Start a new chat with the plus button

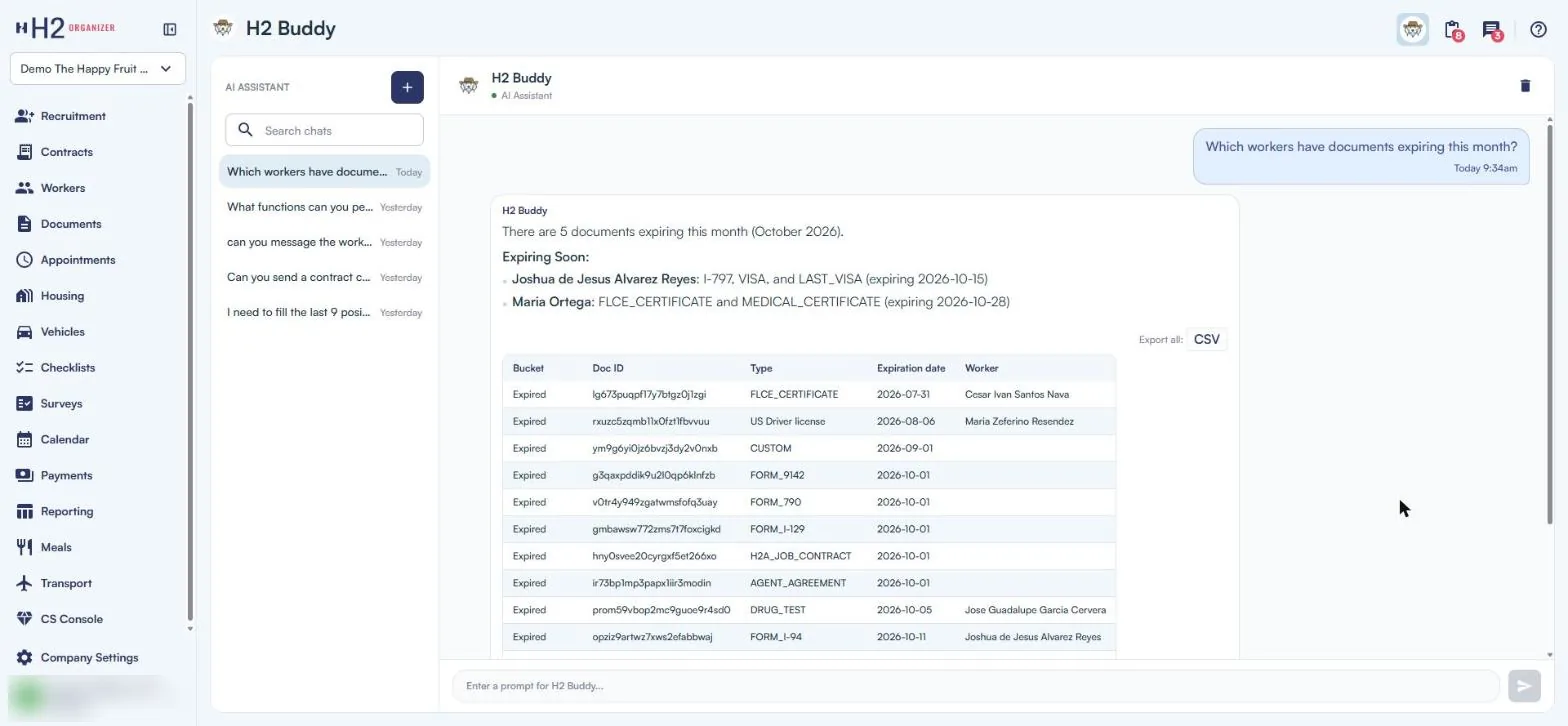tap(407, 87)
